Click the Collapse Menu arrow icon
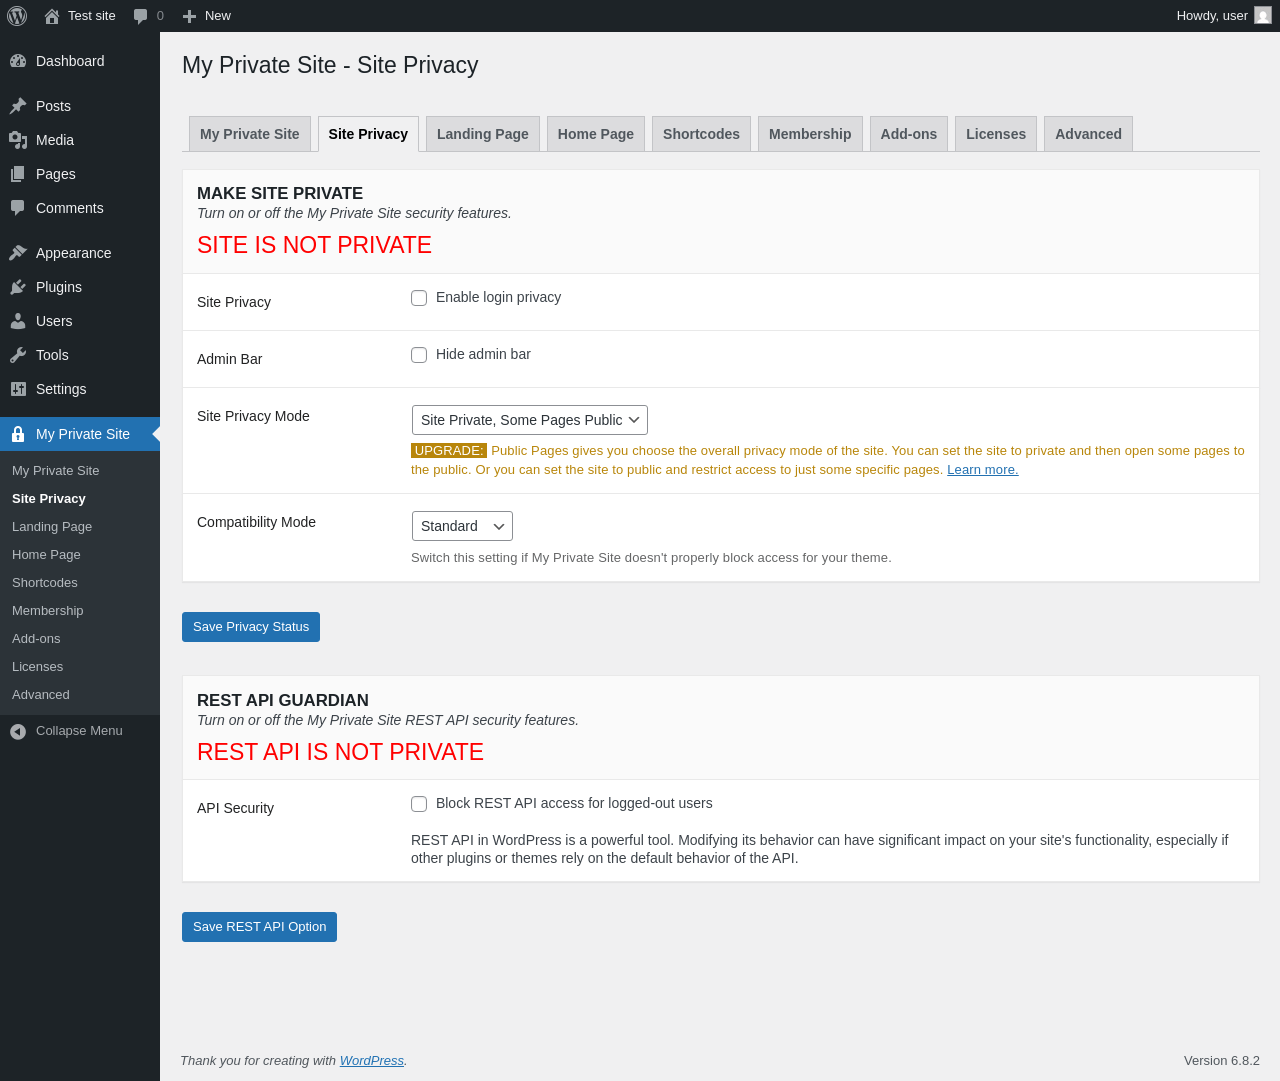 (18, 732)
